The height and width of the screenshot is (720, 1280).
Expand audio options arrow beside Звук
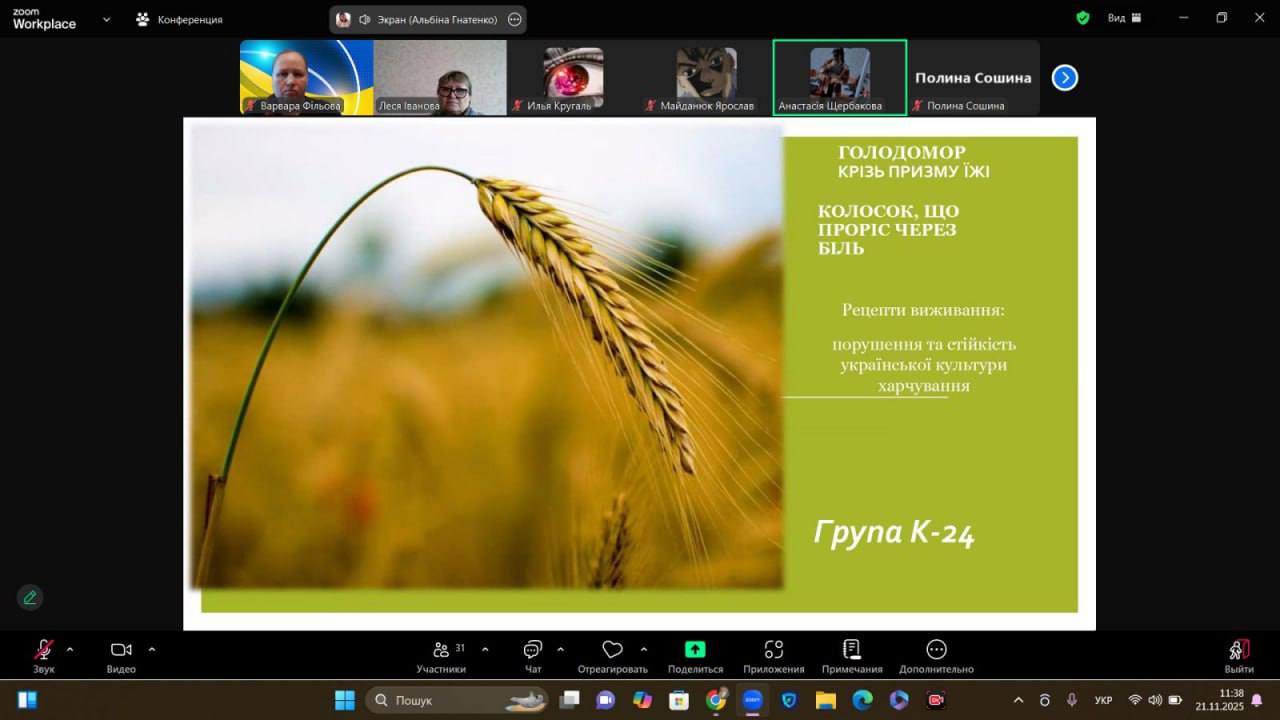pos(70,649)
